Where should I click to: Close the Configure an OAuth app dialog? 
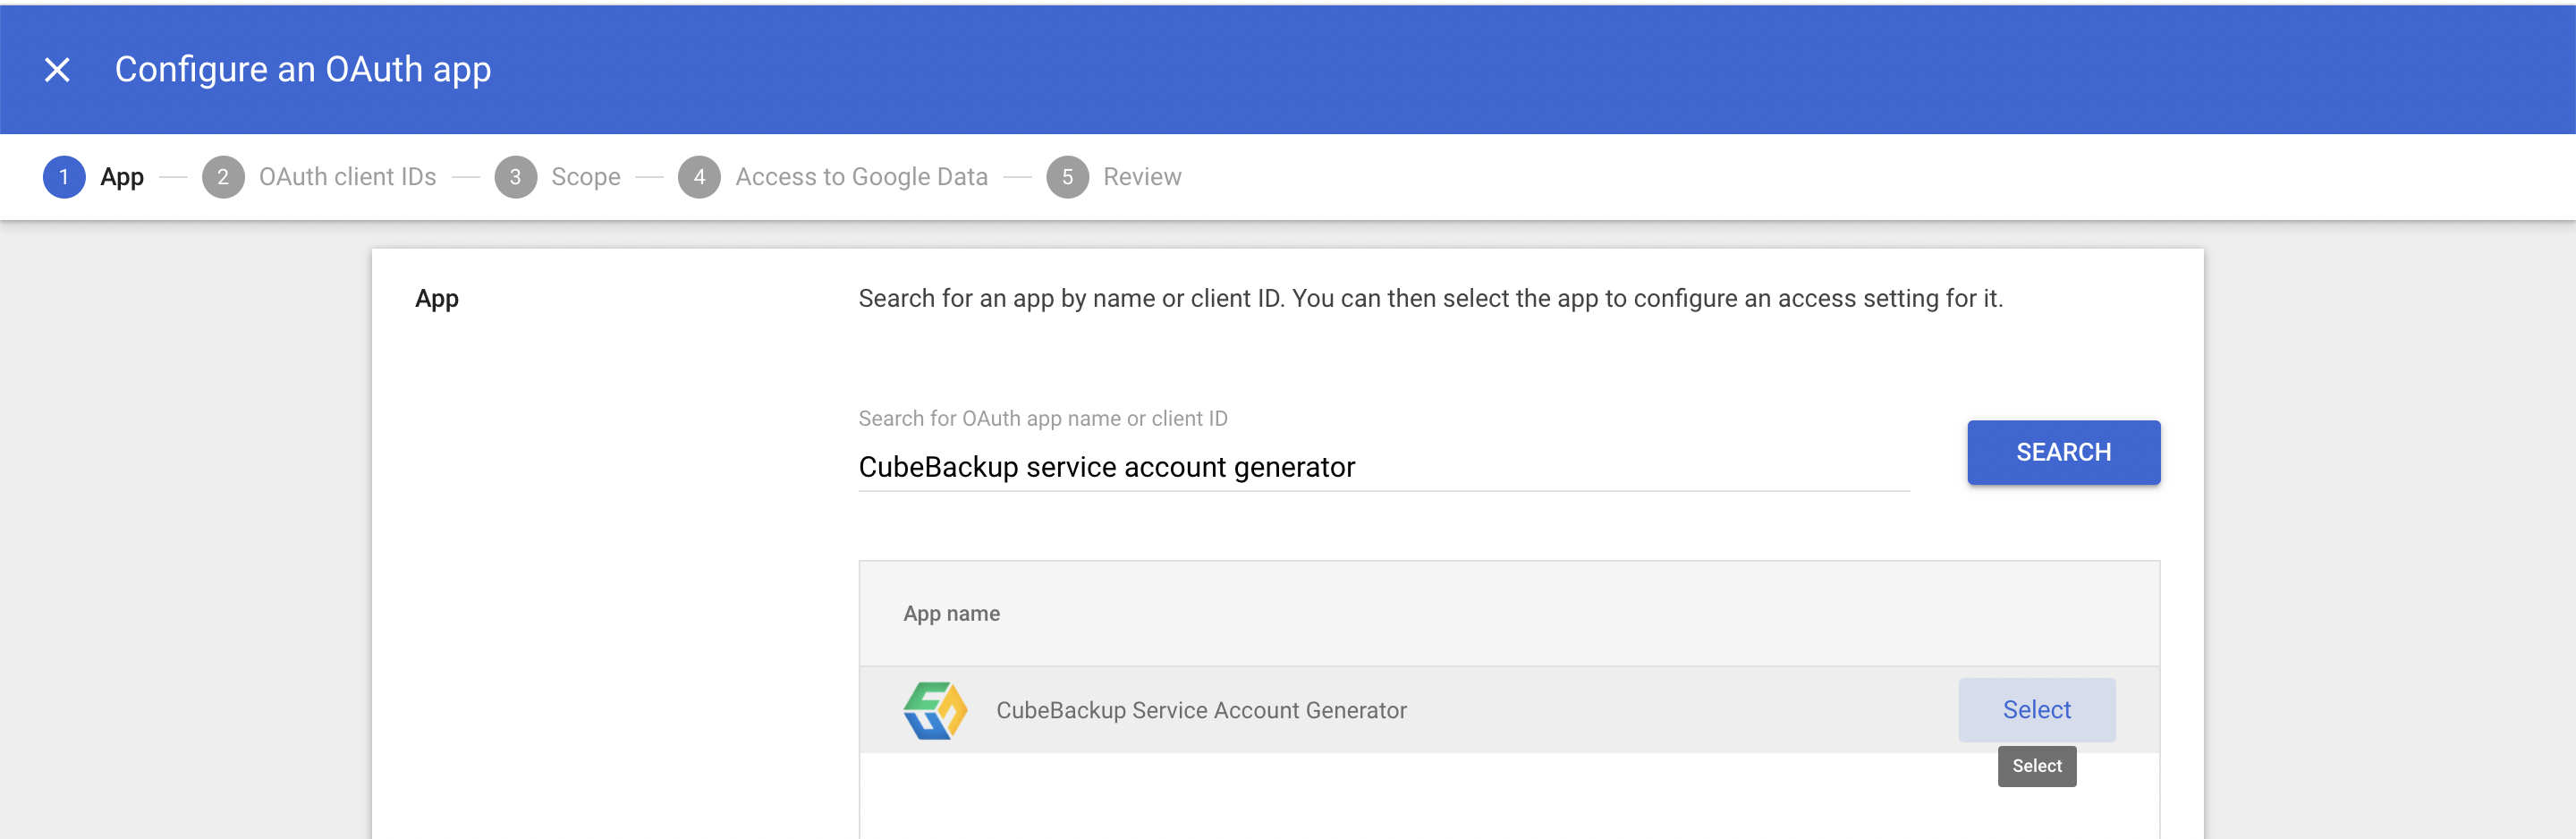pyautogui.click(x=57, y=70)
